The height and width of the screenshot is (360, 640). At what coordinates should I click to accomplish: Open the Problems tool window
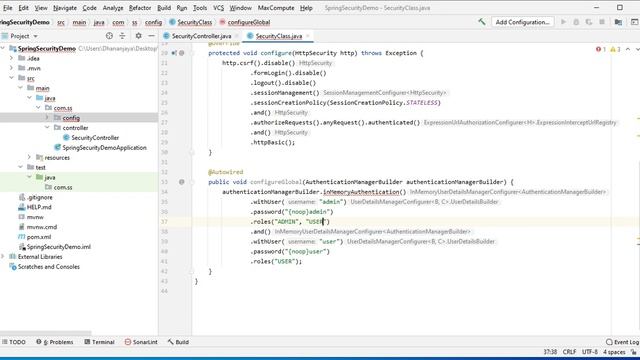pos(55,342)
